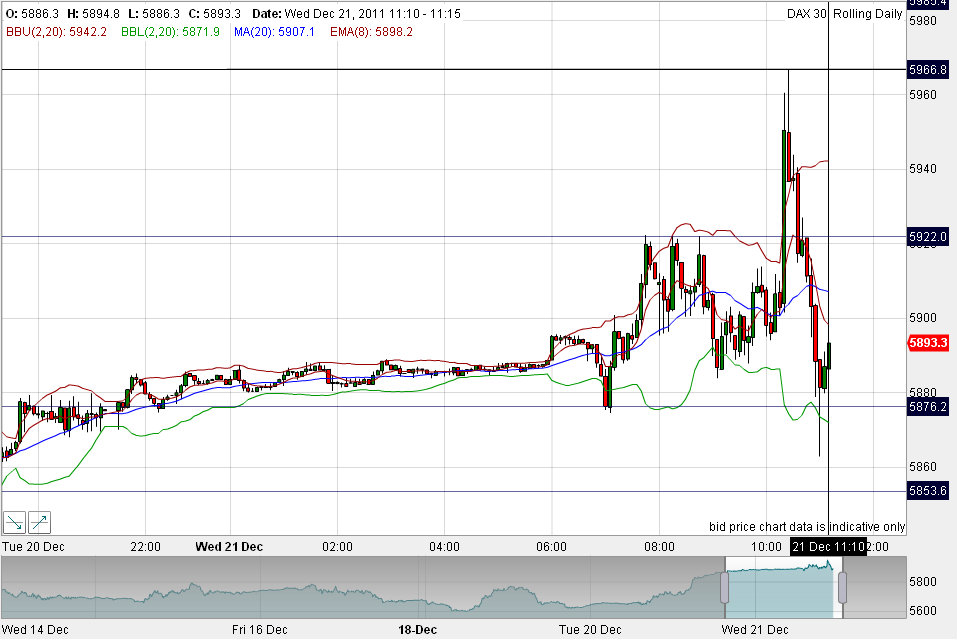957x640 pixels.
Task: Click Wed 21 Dec in the navigator timeline
Action: click(x=755, y=630)
